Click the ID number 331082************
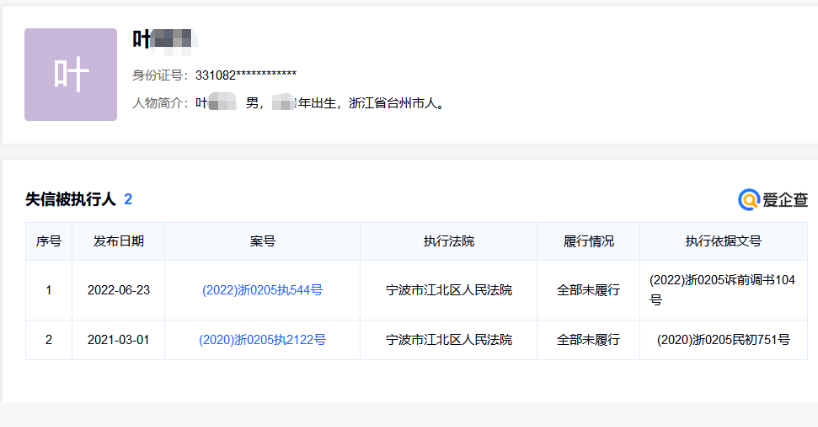This screenshot has width=818, height=427. [246, 75]
